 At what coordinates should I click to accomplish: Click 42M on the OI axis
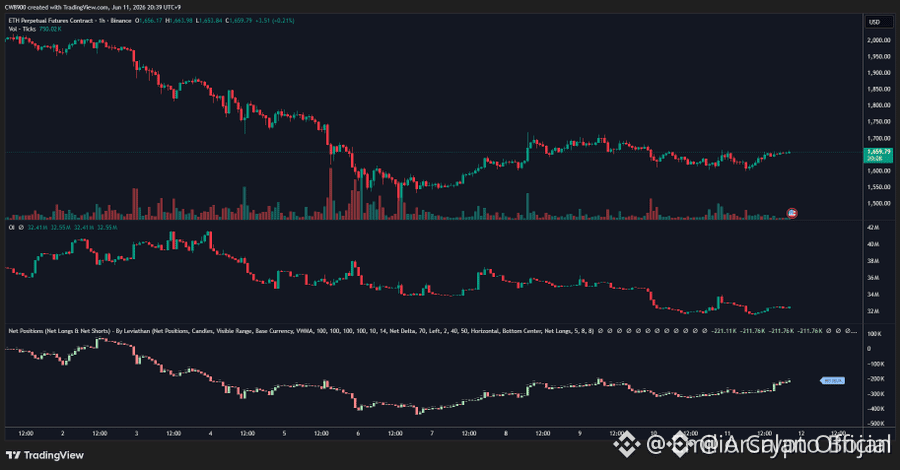873,228
